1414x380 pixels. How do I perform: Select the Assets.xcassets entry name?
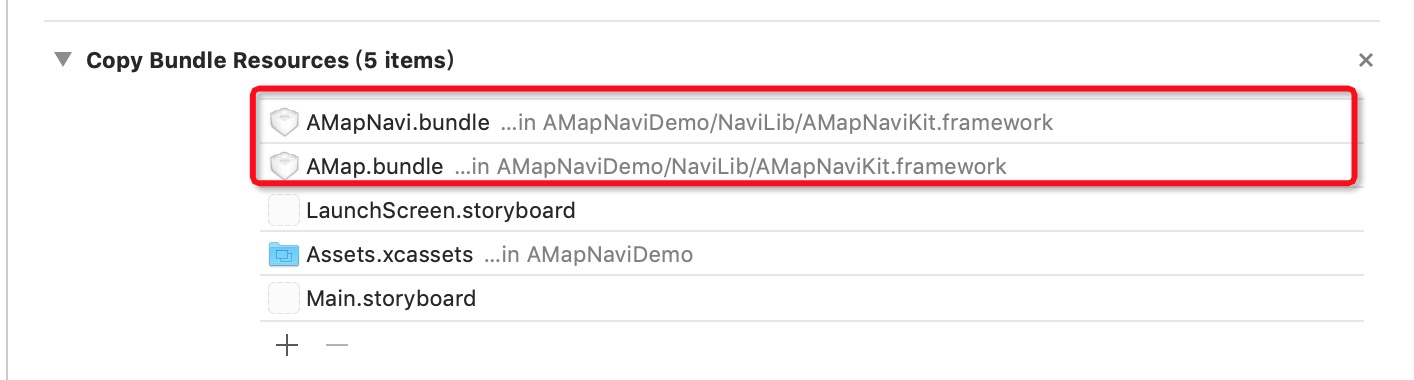389,254
